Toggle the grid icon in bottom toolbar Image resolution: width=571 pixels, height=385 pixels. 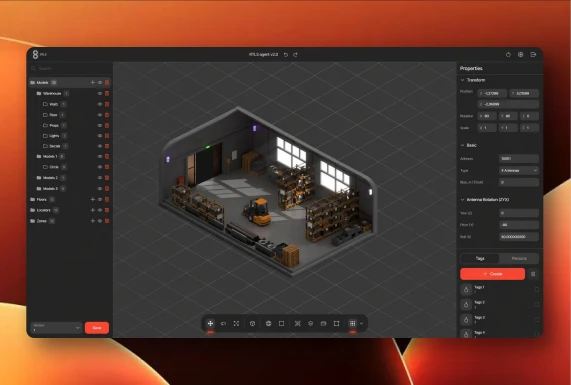353,323
